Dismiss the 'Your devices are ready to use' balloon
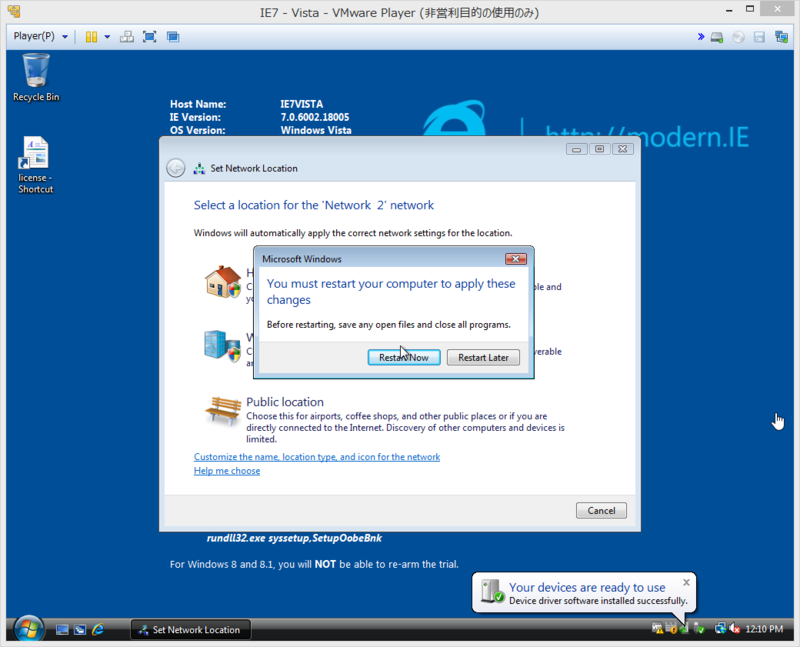The width and height of the screenshot is (800, 647). point(686,582)
